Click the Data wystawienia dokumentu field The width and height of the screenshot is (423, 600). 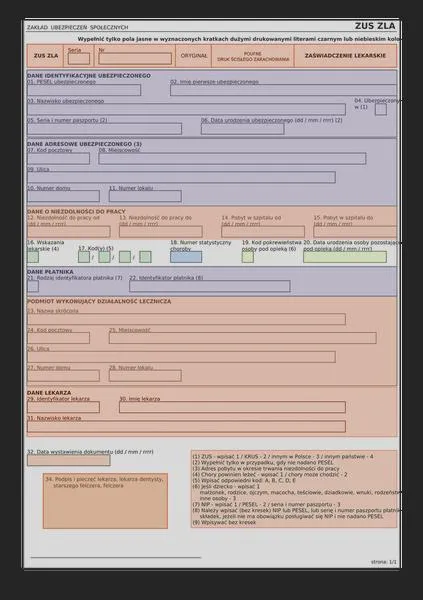coord(69,460)
